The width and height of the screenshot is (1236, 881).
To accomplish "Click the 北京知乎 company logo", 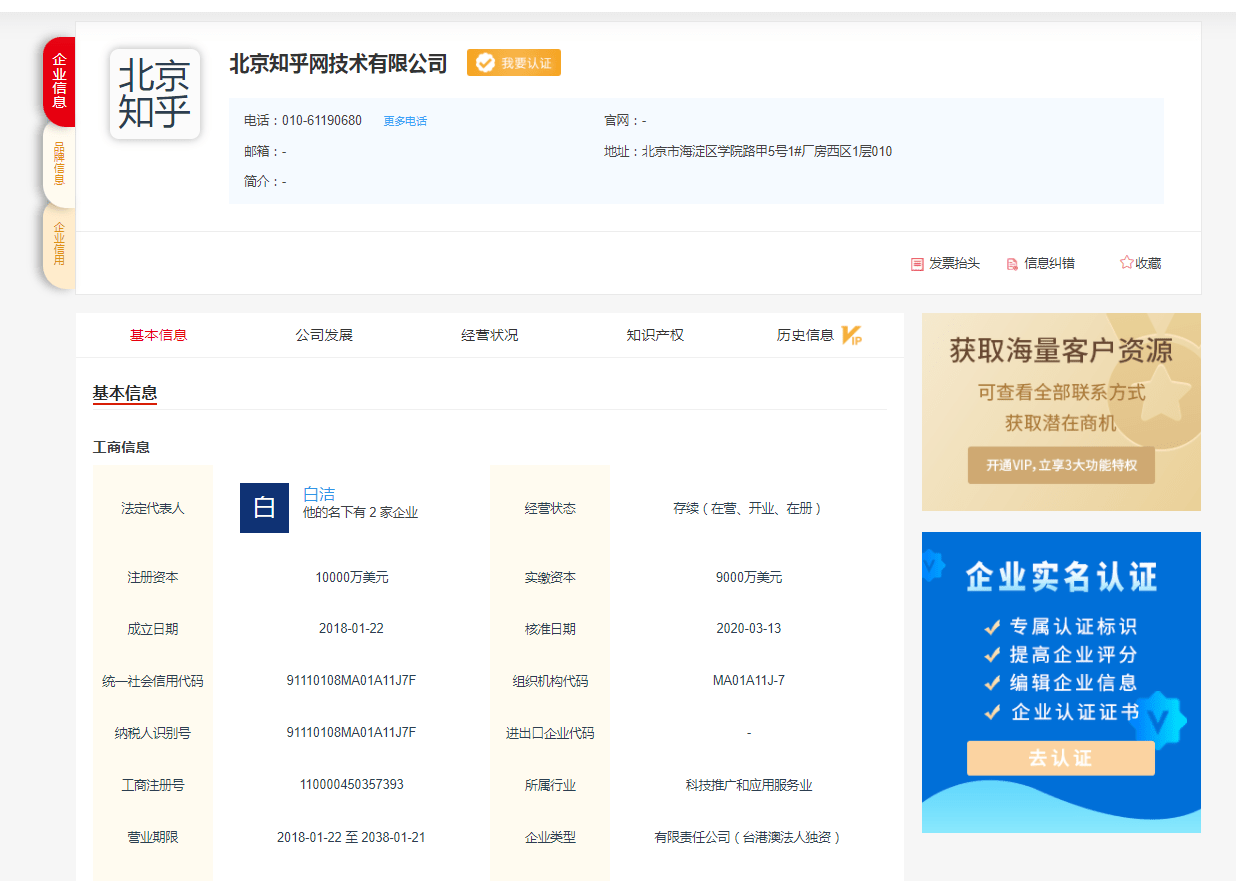I will coord(155,94).
